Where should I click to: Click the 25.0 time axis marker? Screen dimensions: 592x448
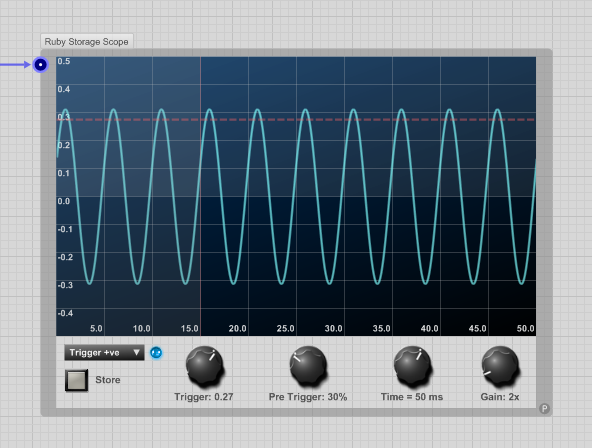pos(285,328)
